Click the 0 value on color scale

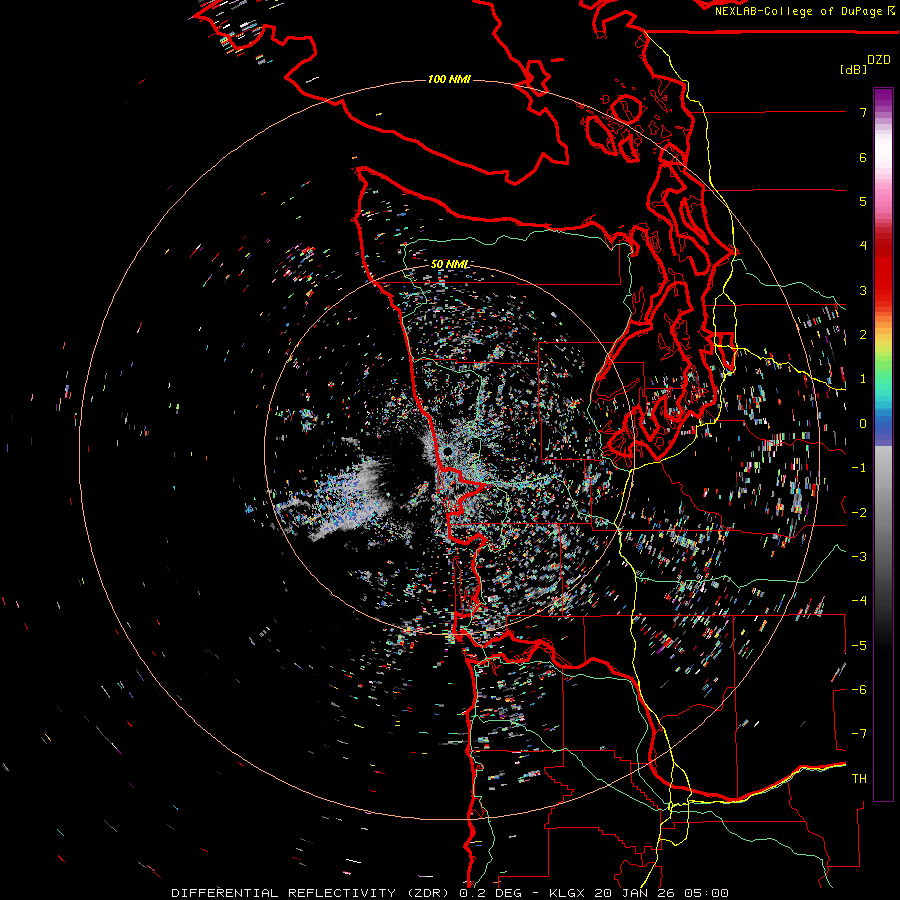click(863, 424)
